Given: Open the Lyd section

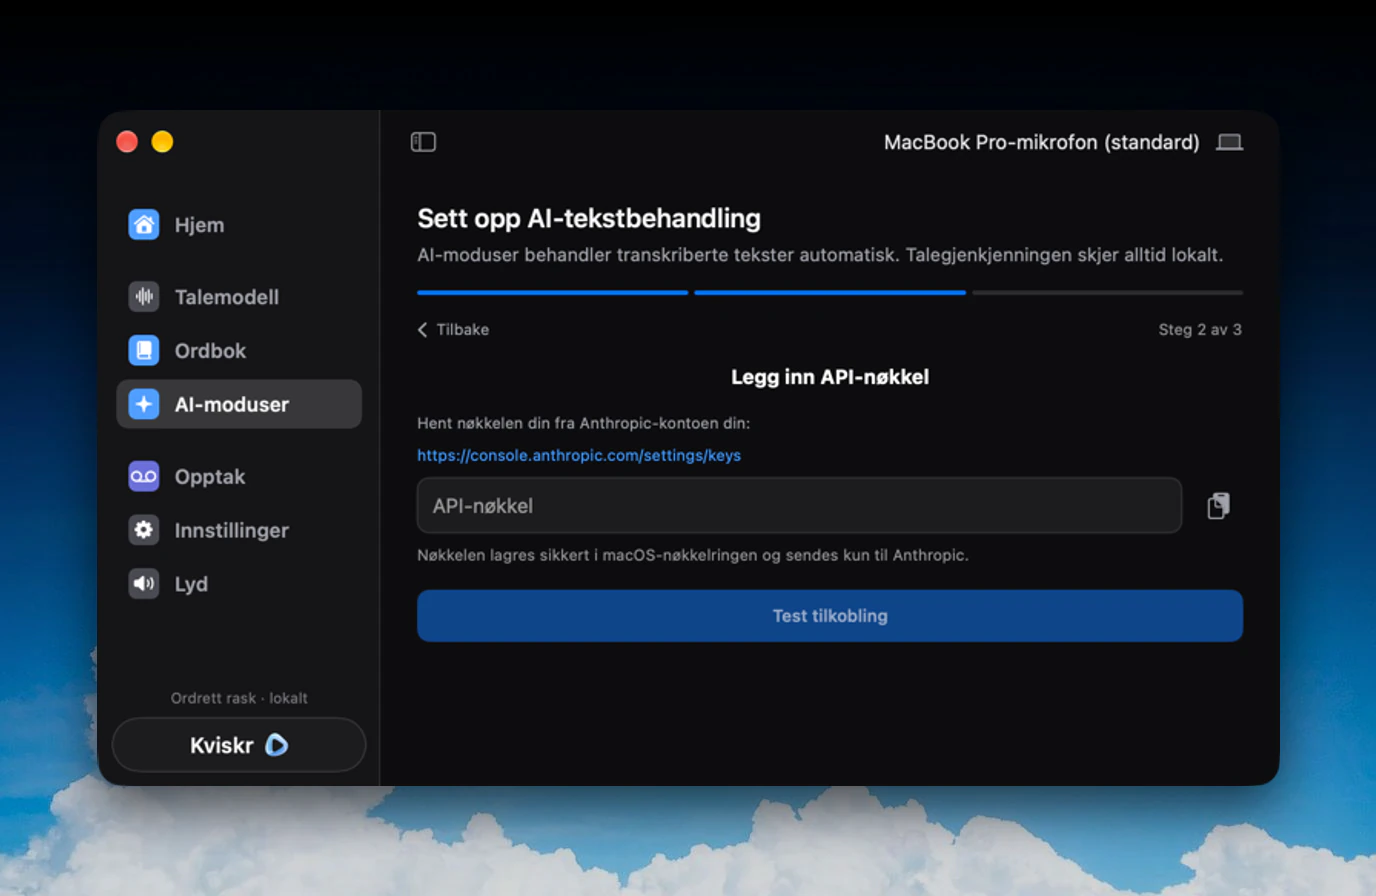Looking at the screenshot, I should [239, 584].
